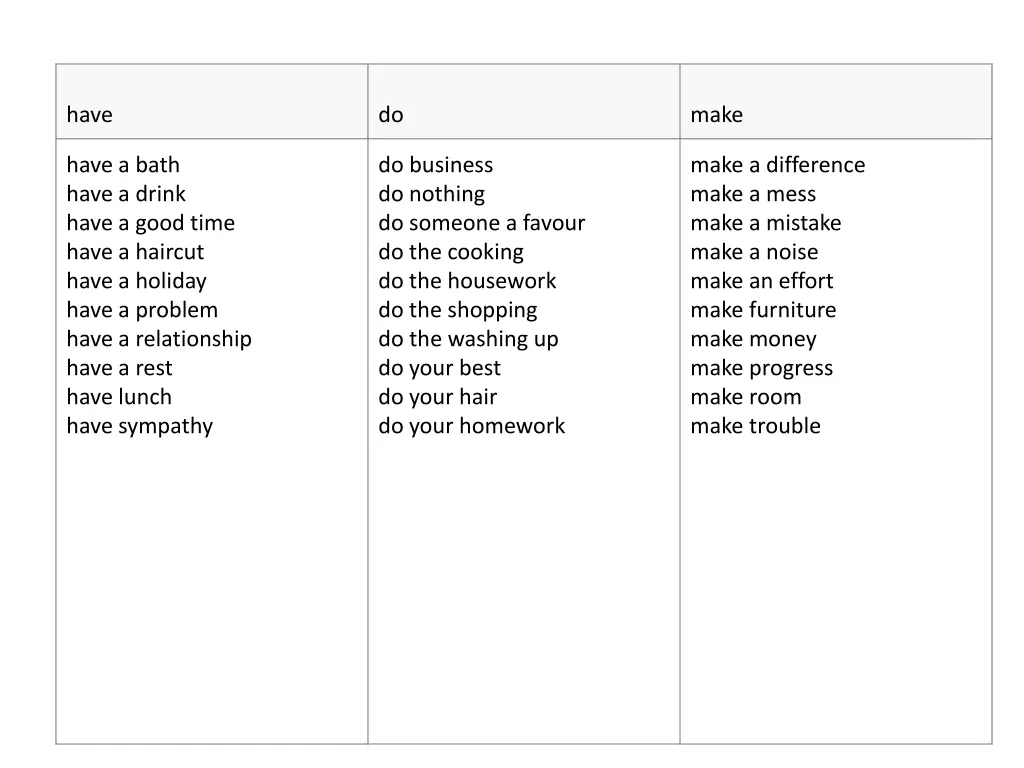
Task: Select 'make a mistake' line
Action: pos(765,223)
